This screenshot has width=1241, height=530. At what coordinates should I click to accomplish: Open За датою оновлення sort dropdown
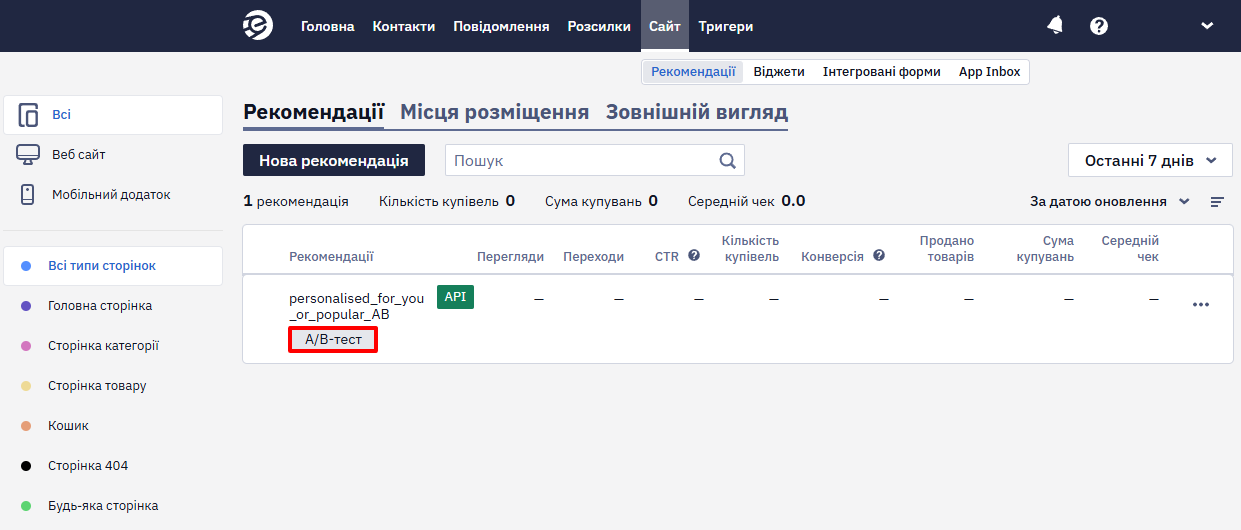click(1110, 201)
